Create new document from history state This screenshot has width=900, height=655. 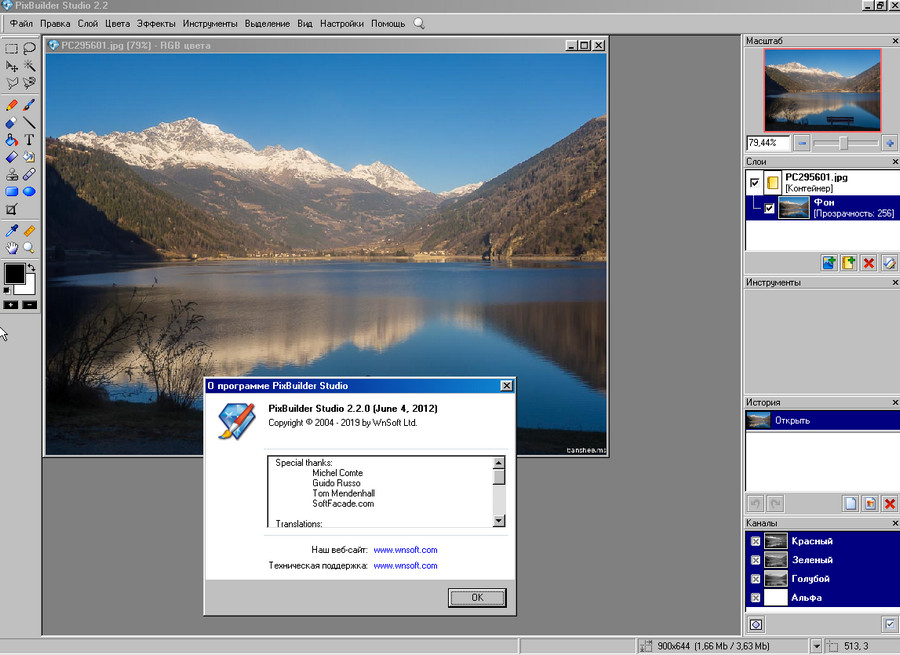click(851, 503)
